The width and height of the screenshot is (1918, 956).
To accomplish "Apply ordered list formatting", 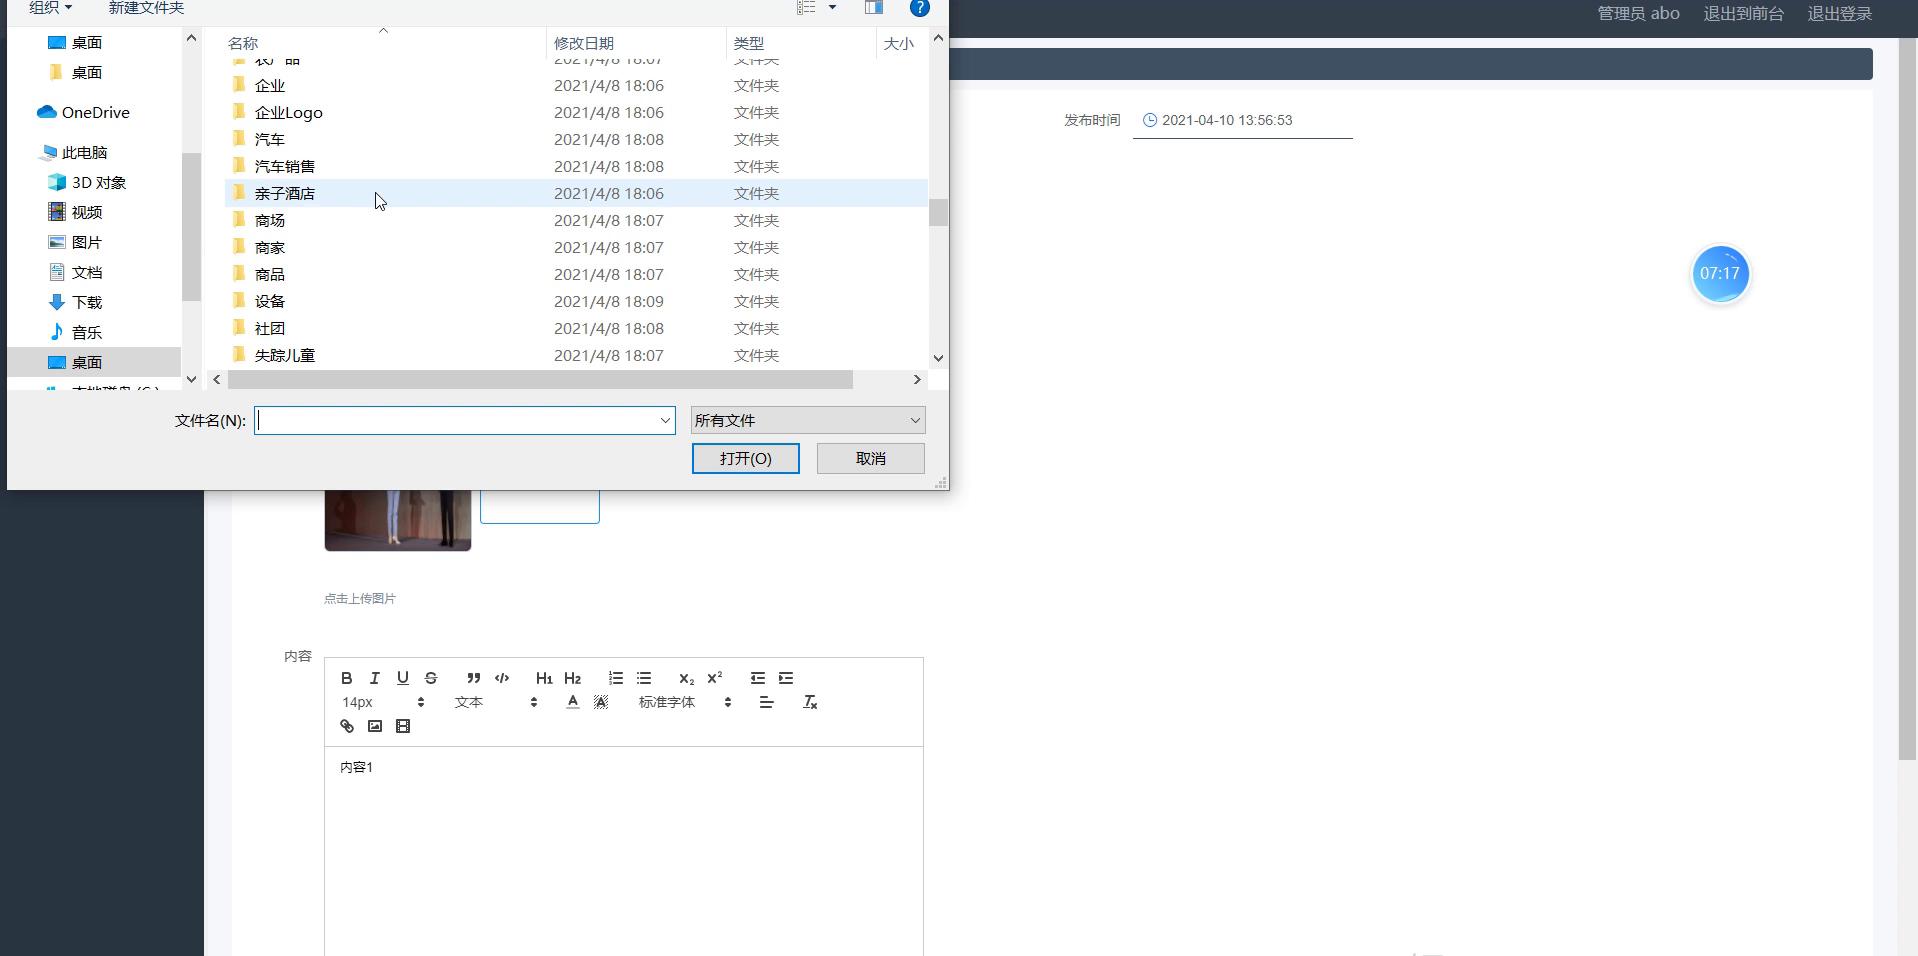I will (x=616, y=678).
